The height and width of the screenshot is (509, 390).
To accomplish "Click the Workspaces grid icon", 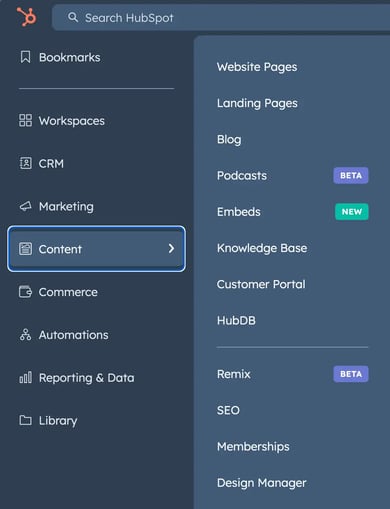I will [25, 120].
